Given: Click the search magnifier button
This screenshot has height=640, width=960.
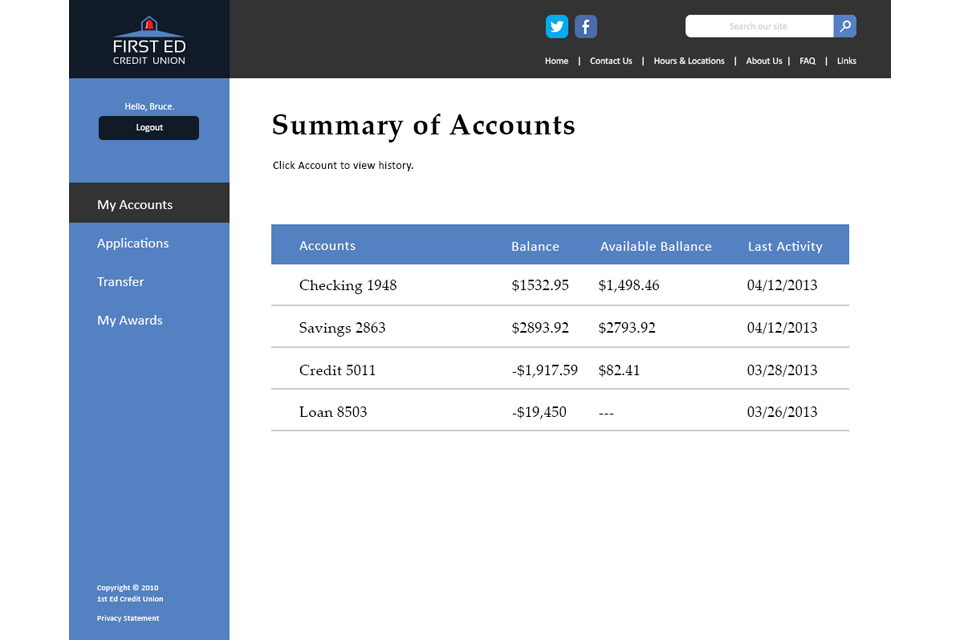Looking at the screenshot, I should 845,26.
